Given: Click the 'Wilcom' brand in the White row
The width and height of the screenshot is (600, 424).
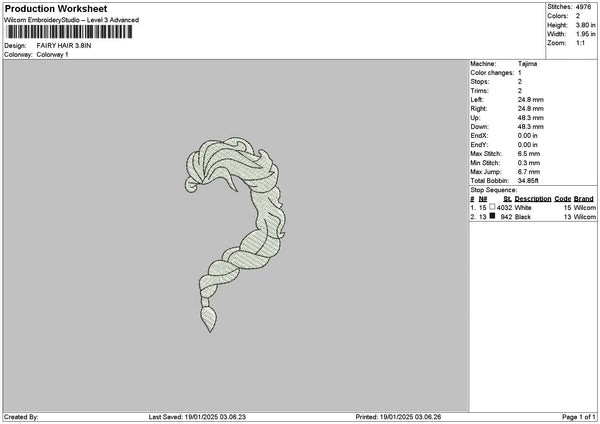Looking at the screenshot, I should 585,208.
